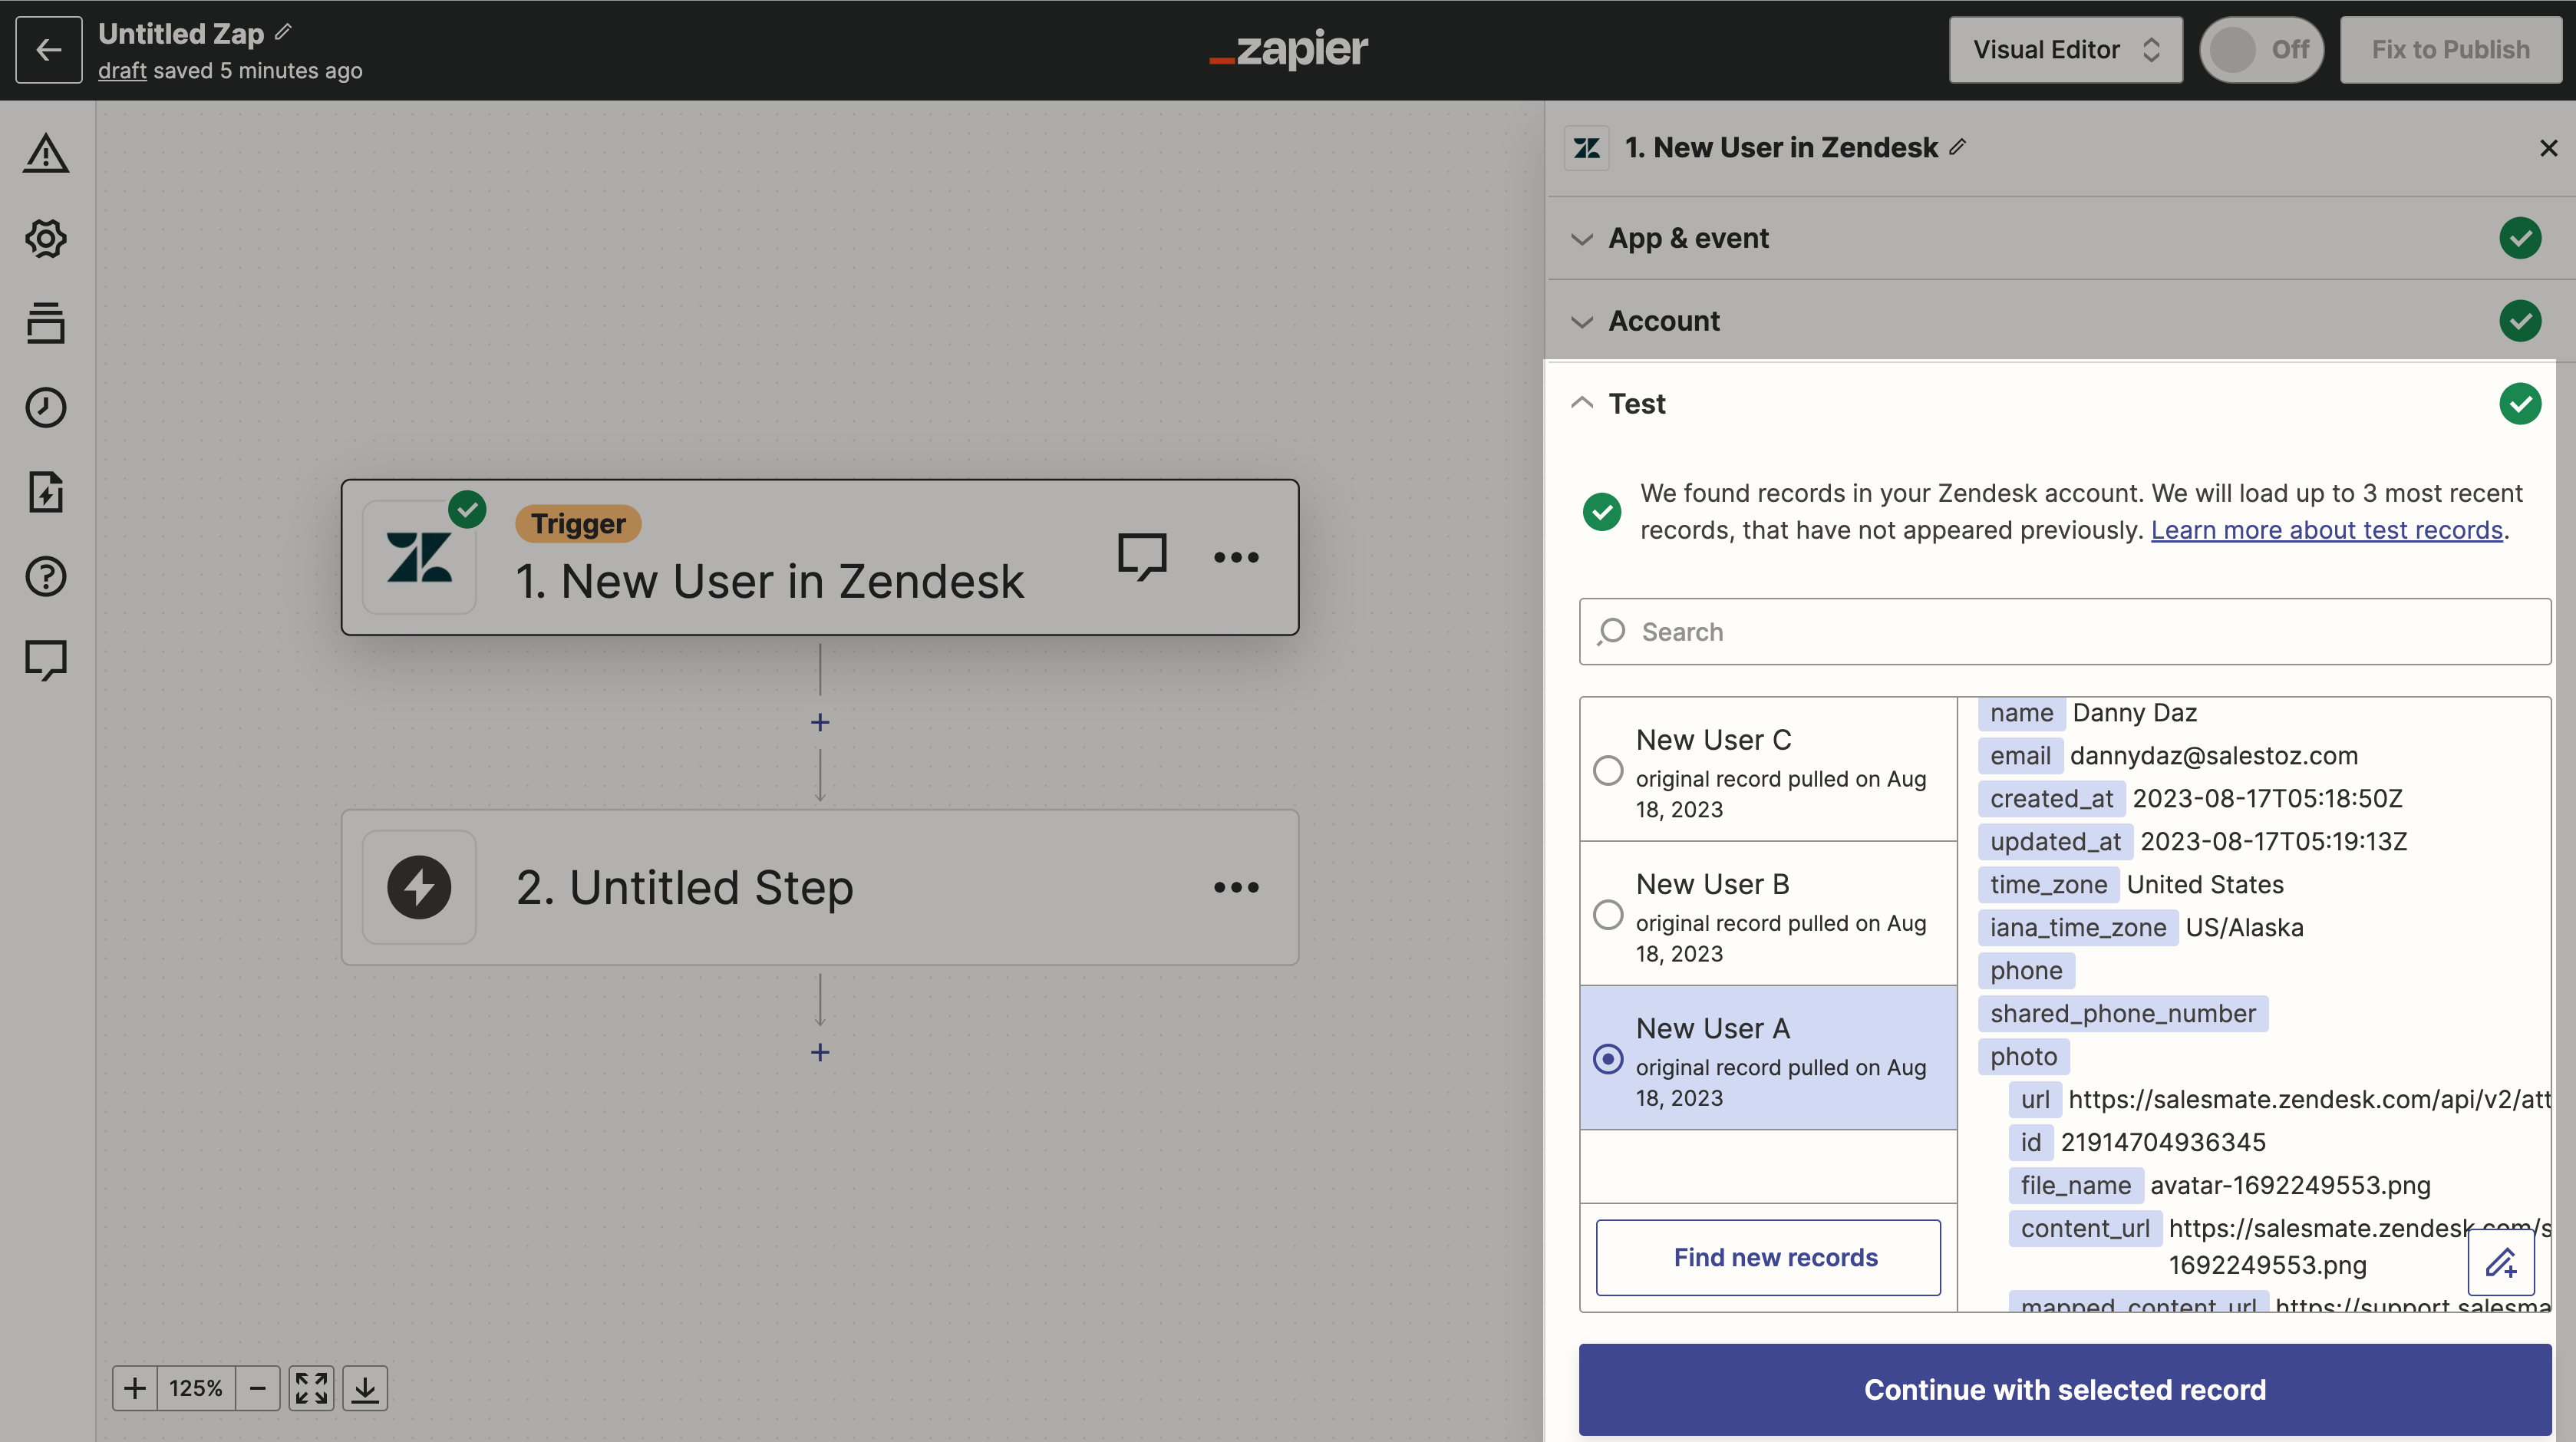The width and height of the screenshot is (2576, 1442).
Task: Click the 21914704936345 id value
Action: click(x=2163, y=1142)
